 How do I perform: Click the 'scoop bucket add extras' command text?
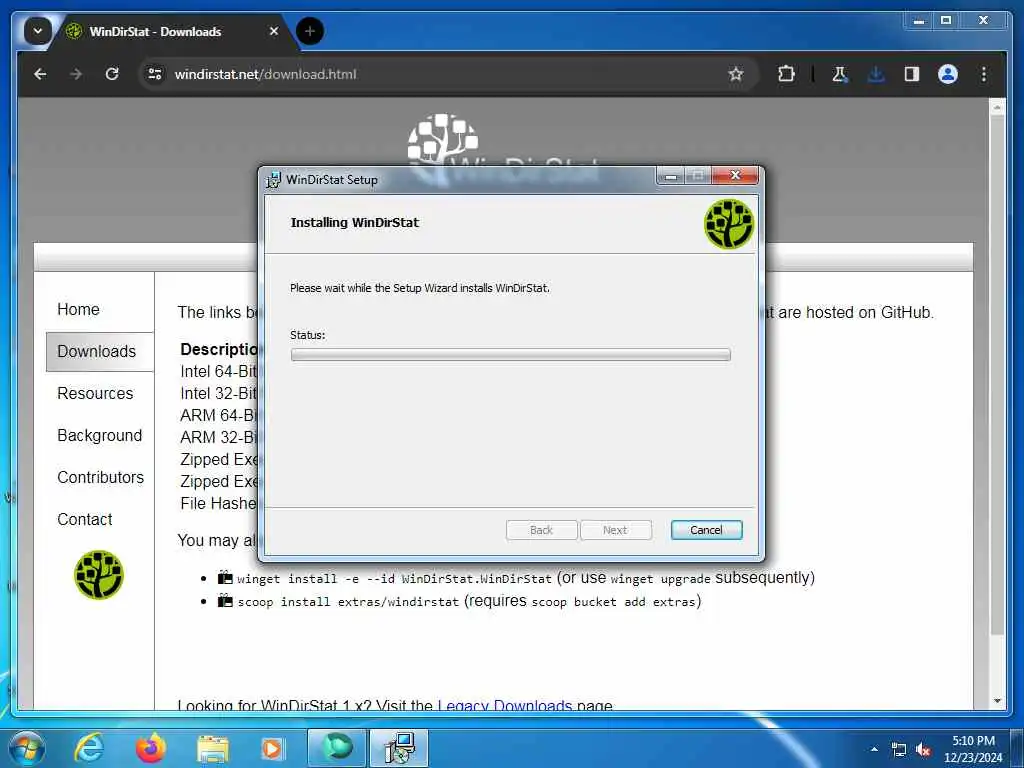pyautogui.click(x=613, y=601)
